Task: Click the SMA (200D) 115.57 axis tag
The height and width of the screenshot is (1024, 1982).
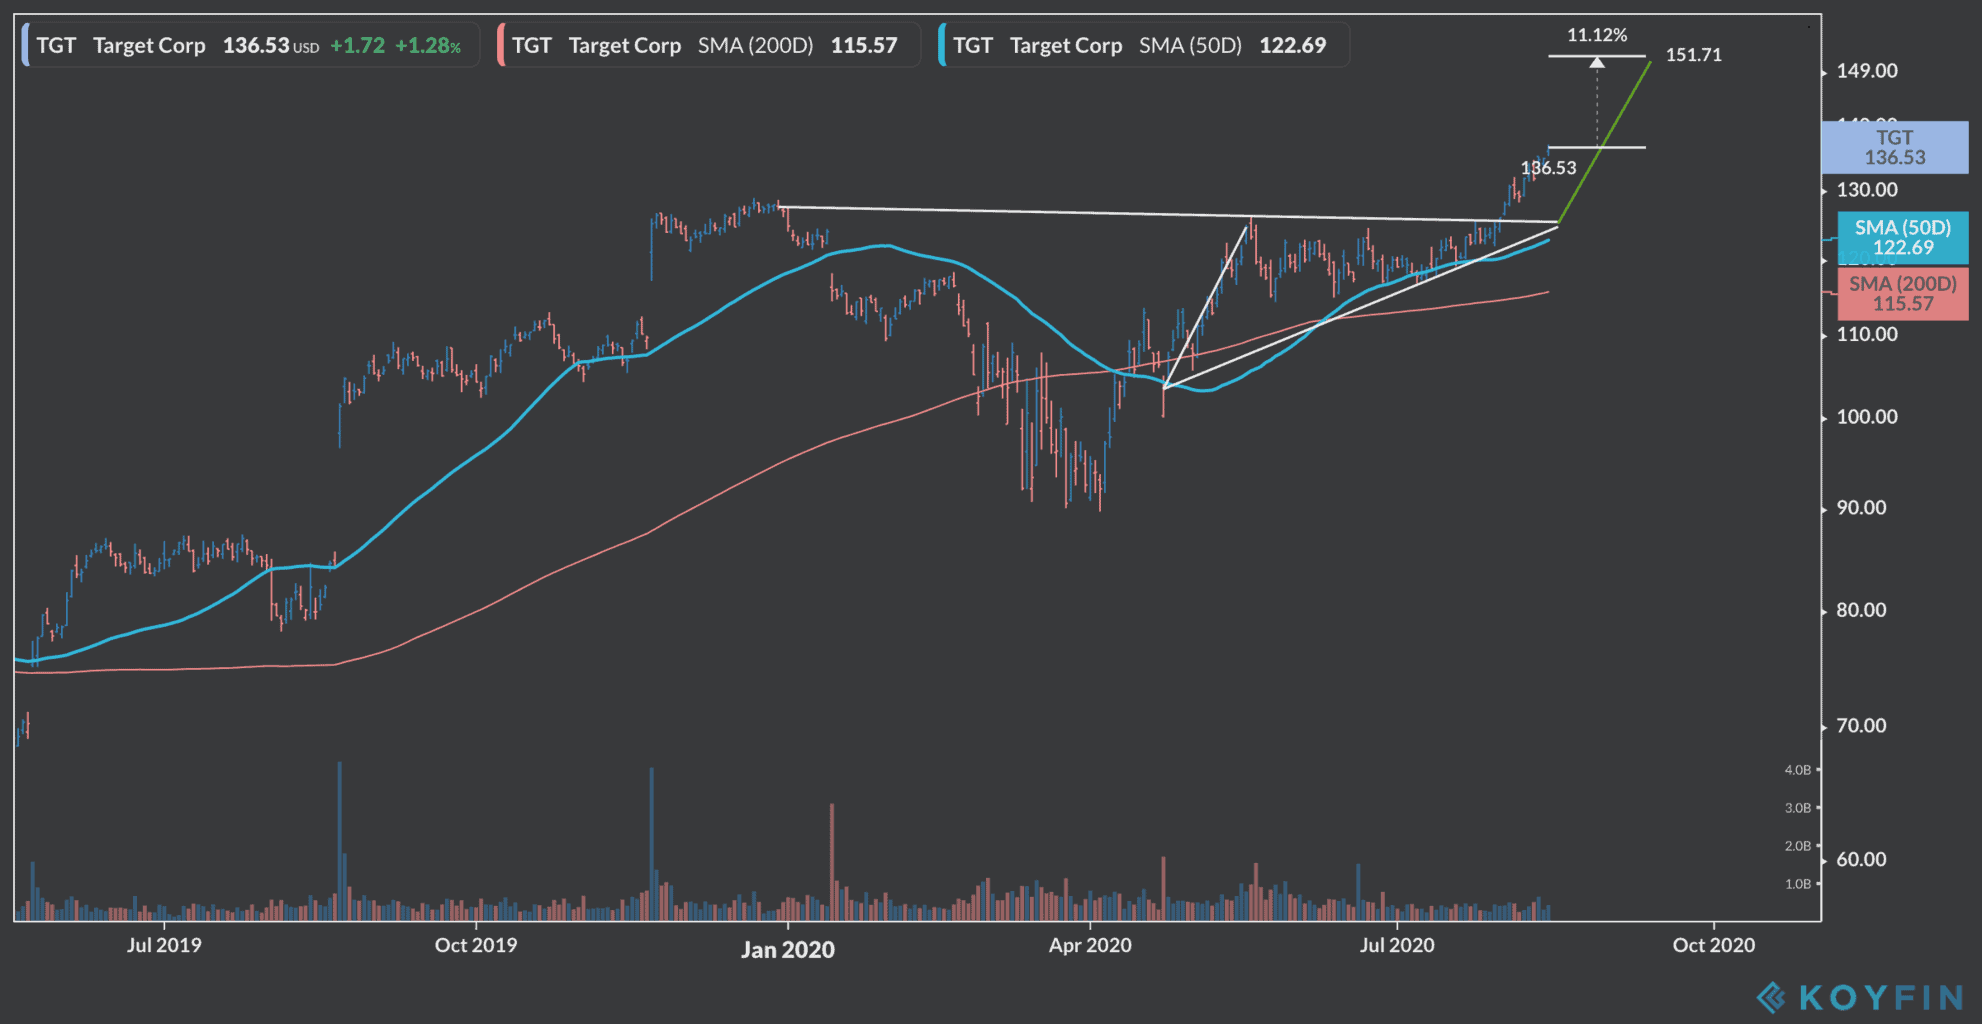Action: point(1903,293)
